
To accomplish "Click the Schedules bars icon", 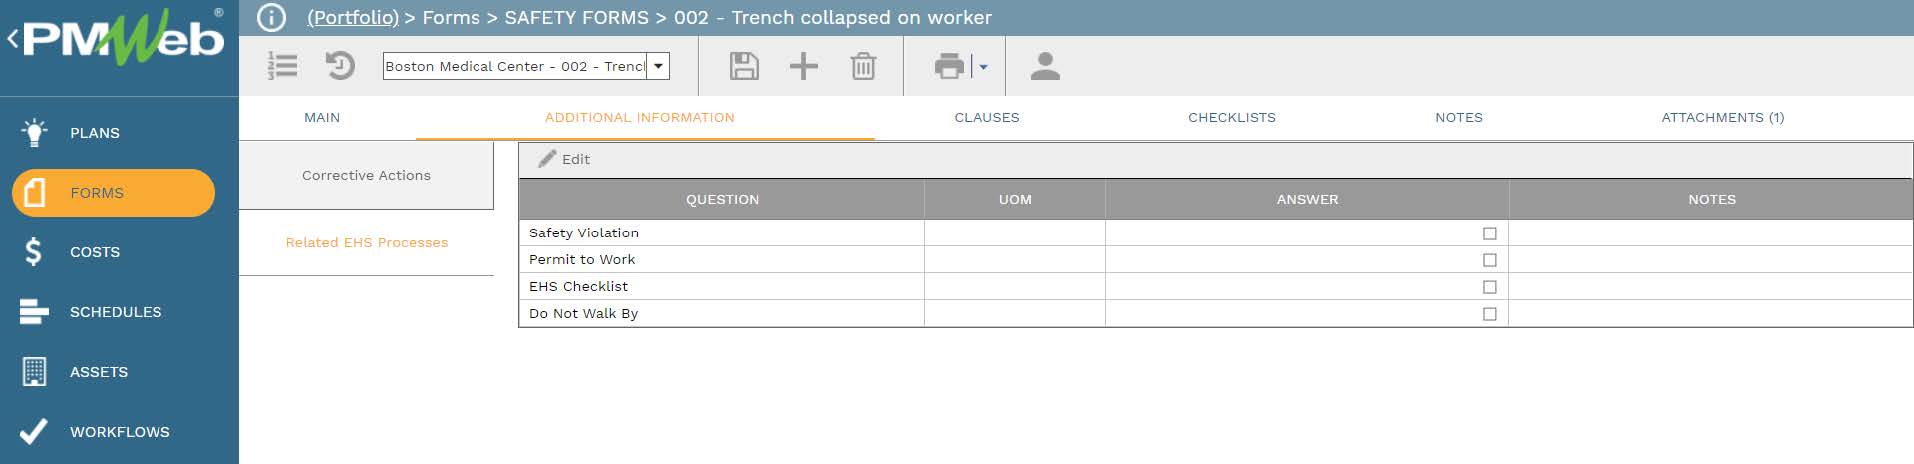I will pos(34,312).
